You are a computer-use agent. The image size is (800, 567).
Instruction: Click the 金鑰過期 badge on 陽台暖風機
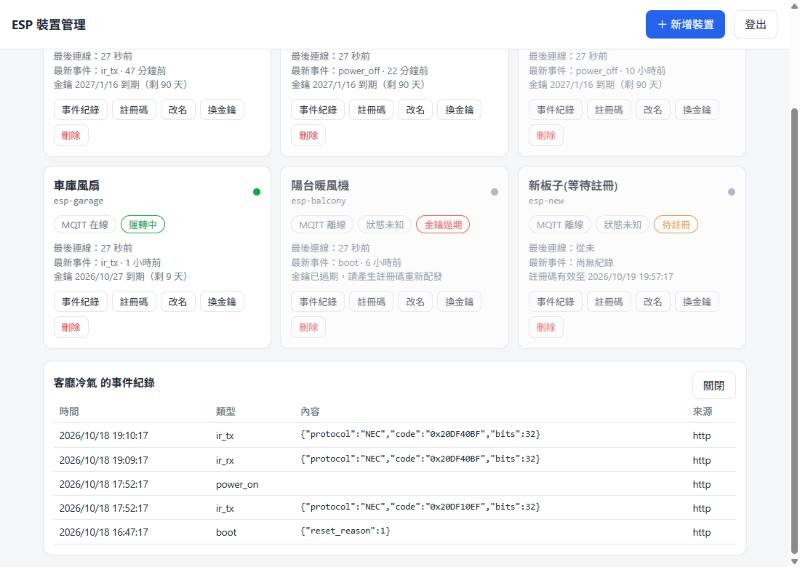pos(443,225)
